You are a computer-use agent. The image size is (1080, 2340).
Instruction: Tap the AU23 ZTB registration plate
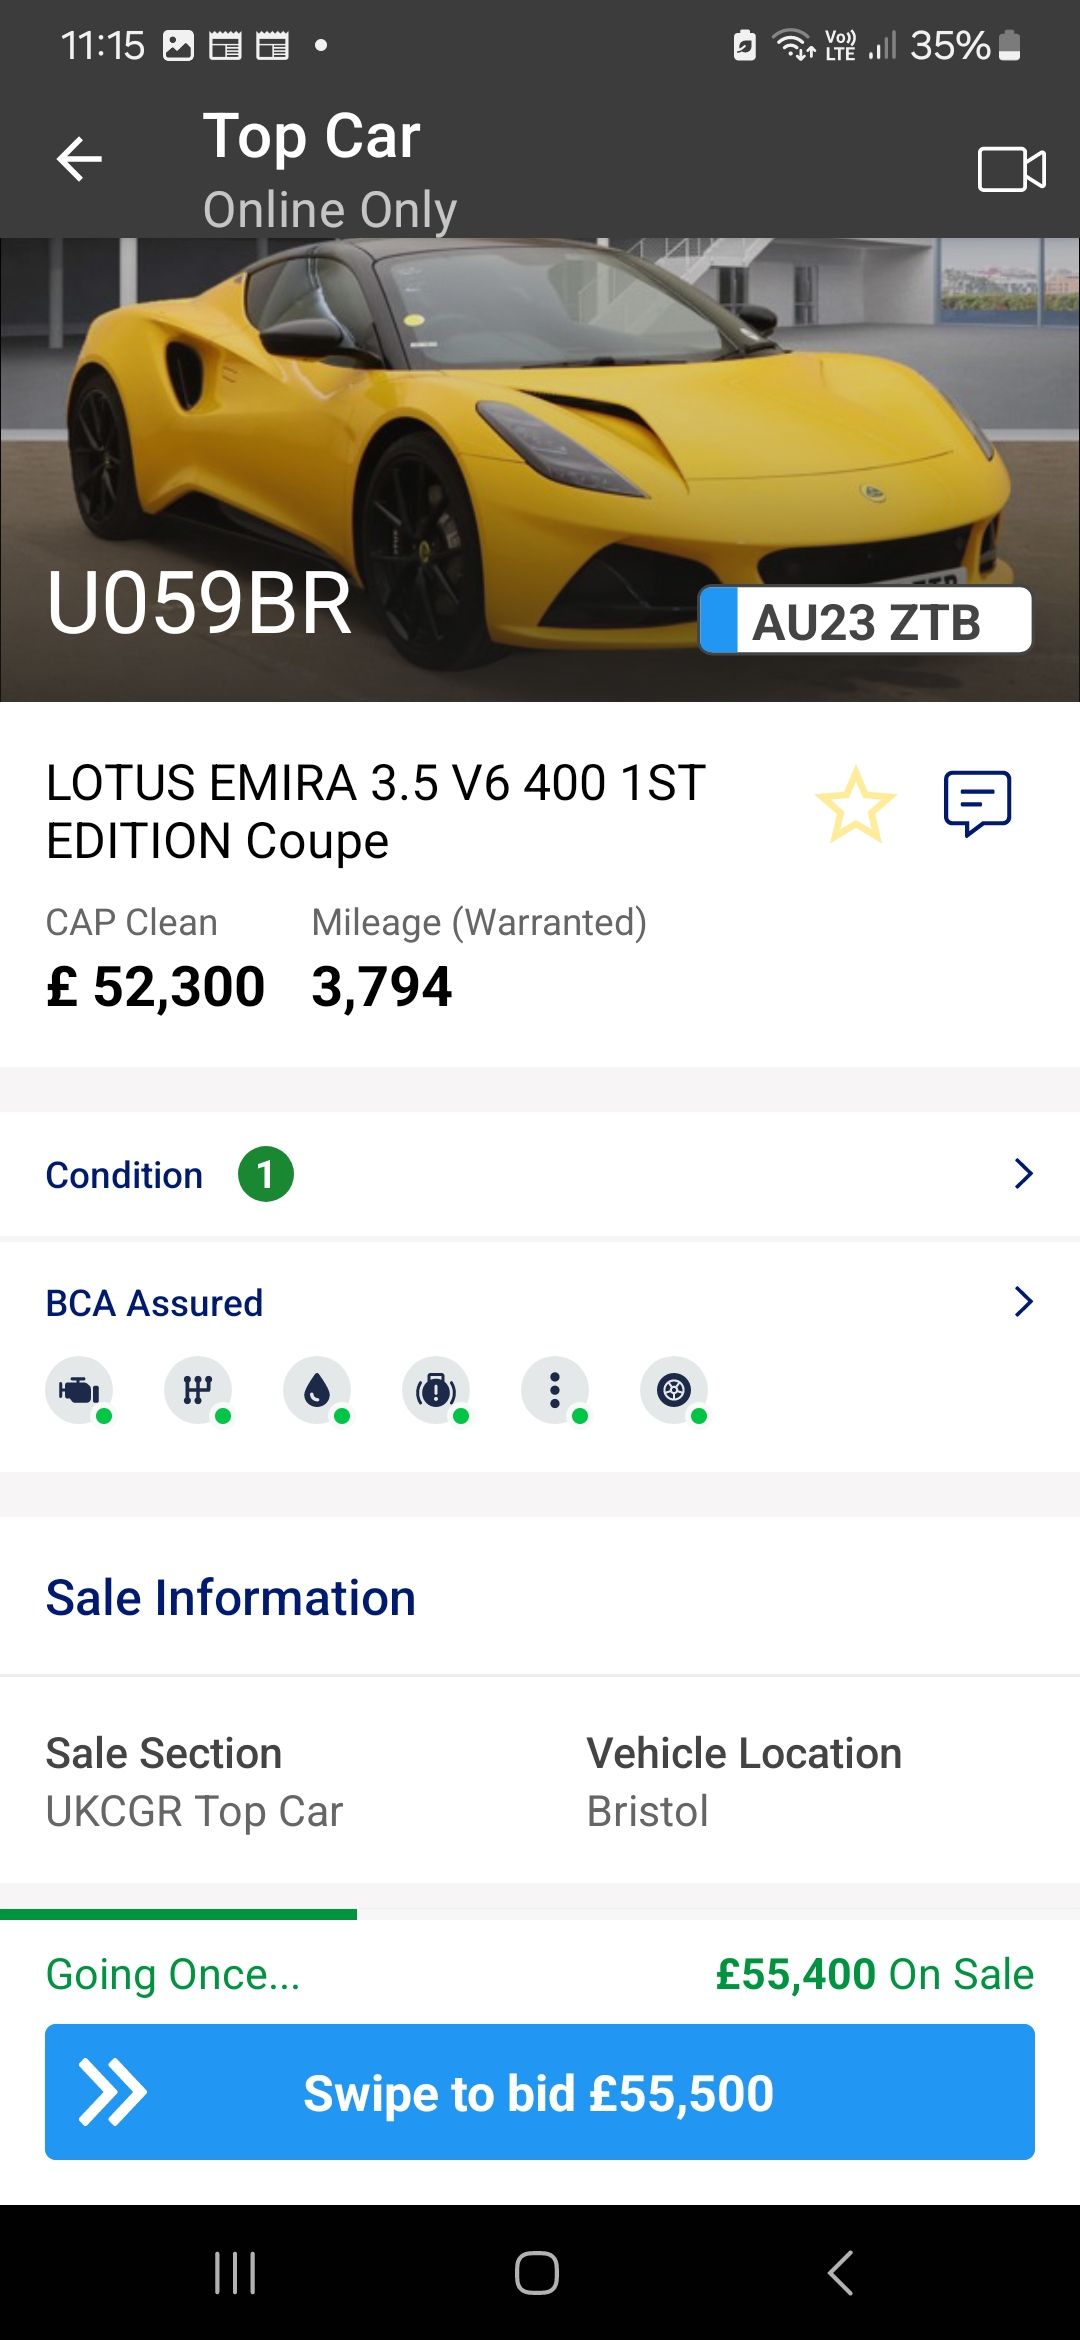tap(865, 621)
